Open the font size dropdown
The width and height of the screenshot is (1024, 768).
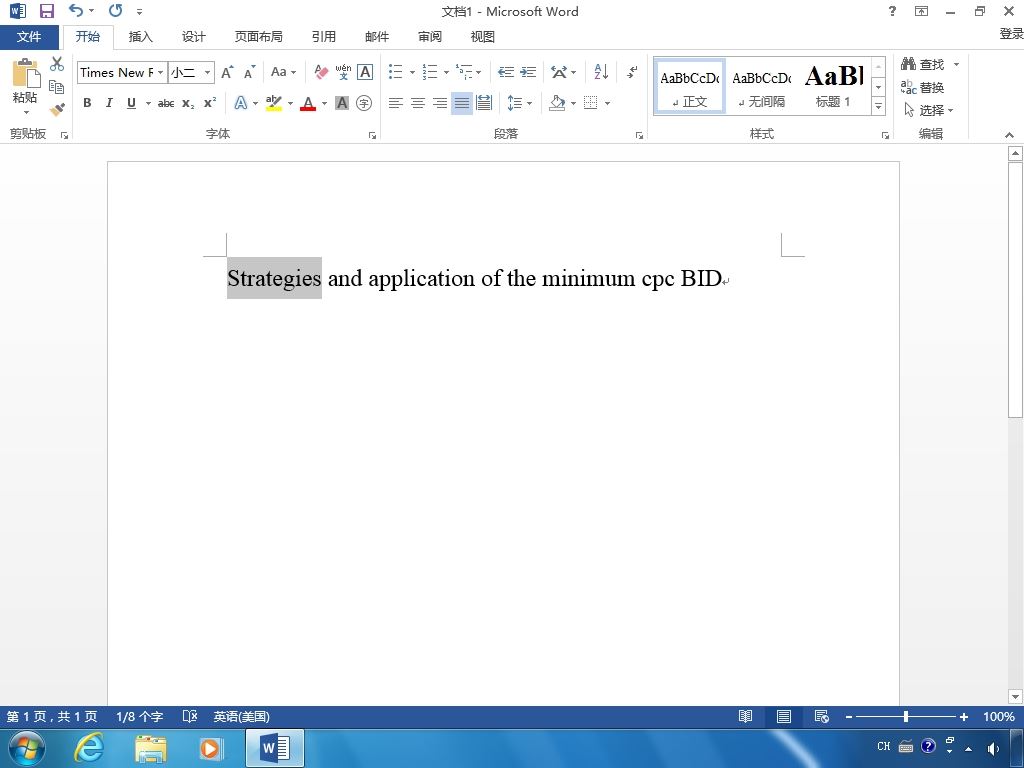point(207,72)
